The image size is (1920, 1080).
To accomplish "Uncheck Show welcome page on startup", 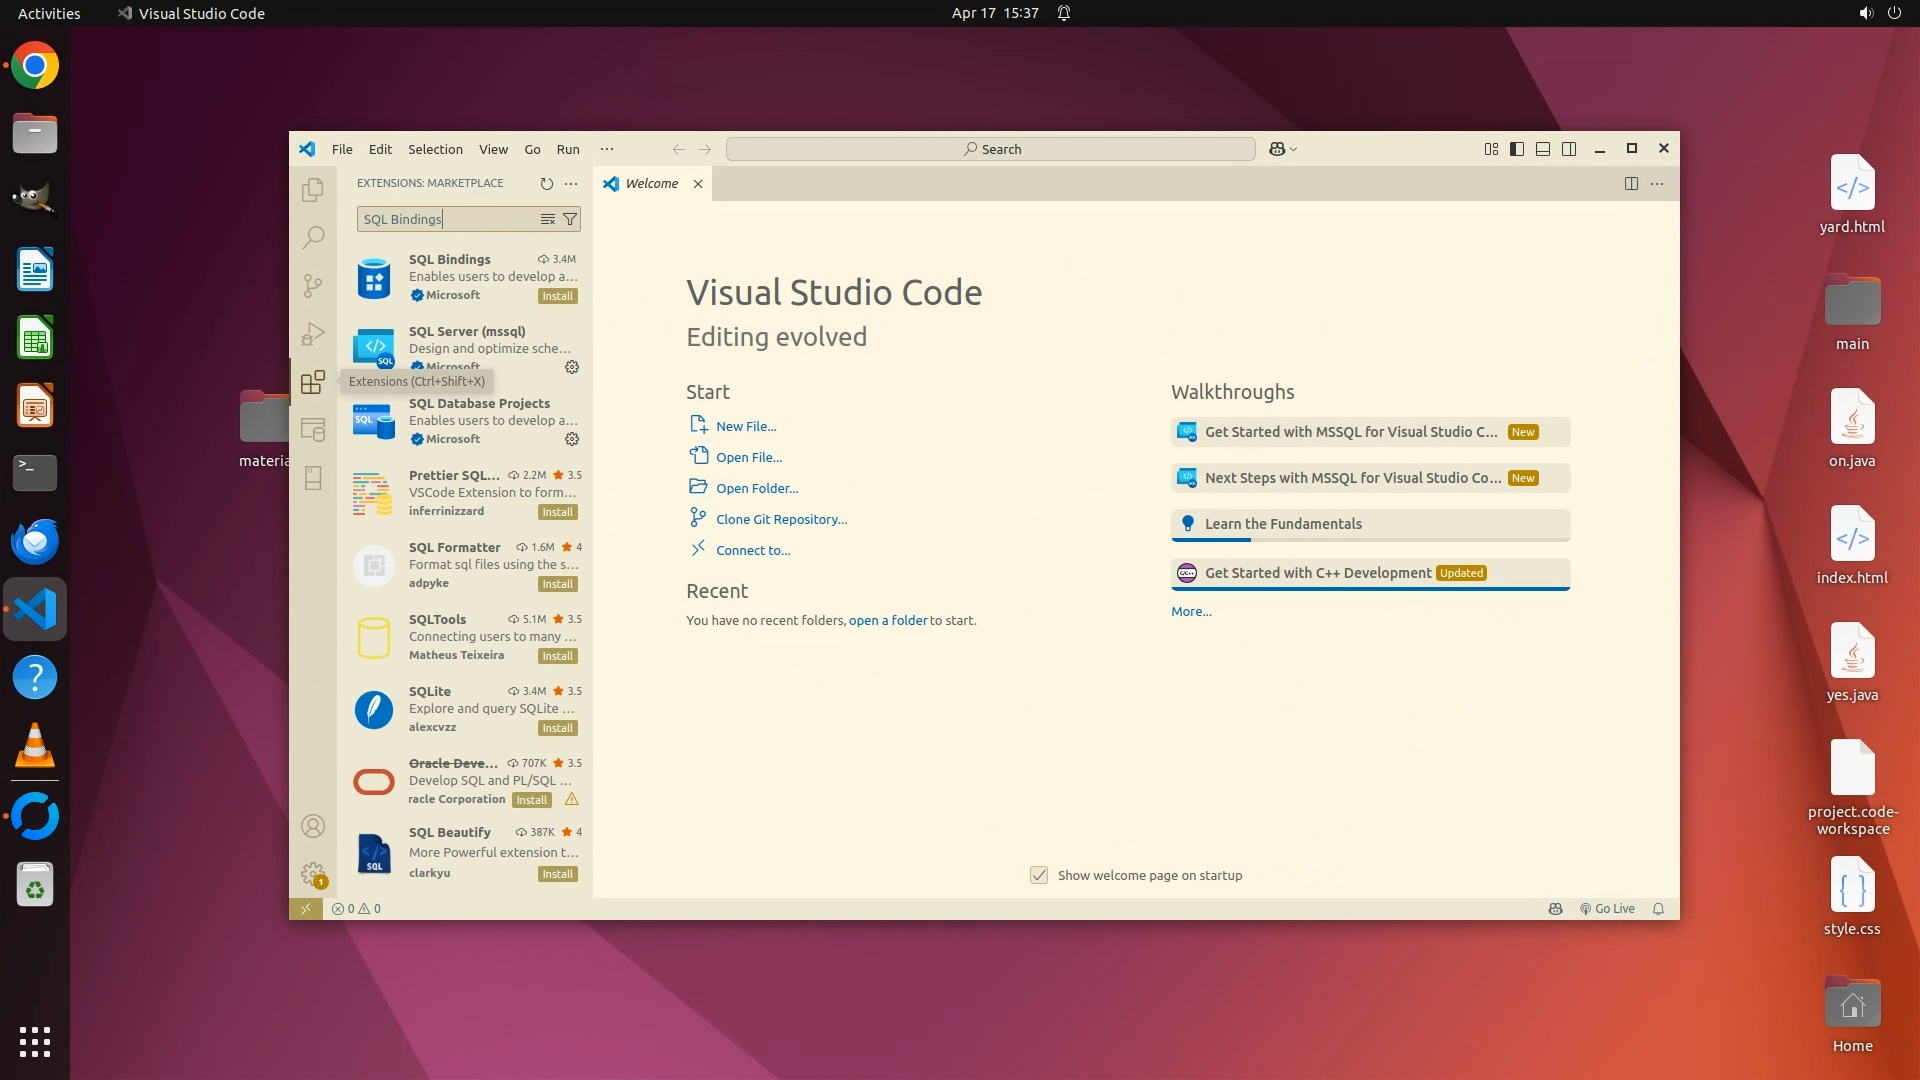I will (x=1039, y=875).
